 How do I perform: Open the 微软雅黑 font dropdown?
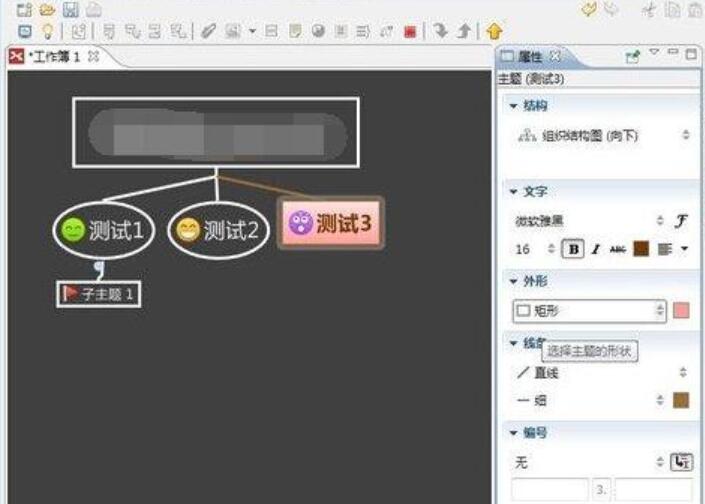[x=589, y=221]
